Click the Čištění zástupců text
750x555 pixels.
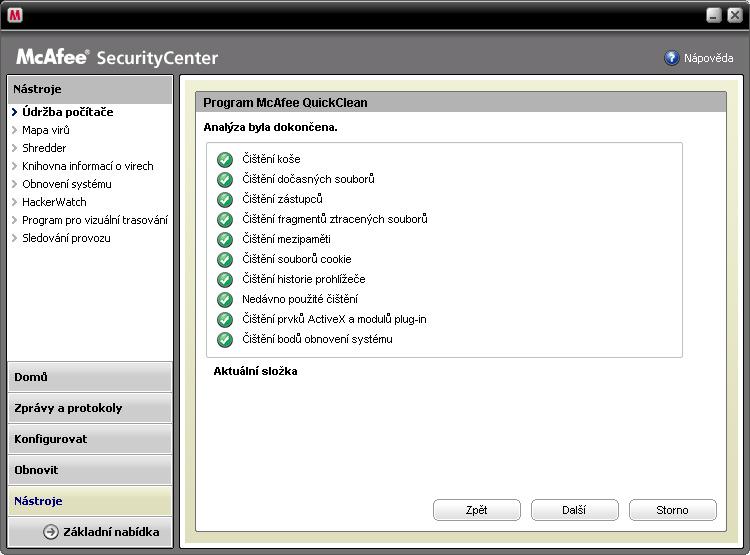(282, 200)
